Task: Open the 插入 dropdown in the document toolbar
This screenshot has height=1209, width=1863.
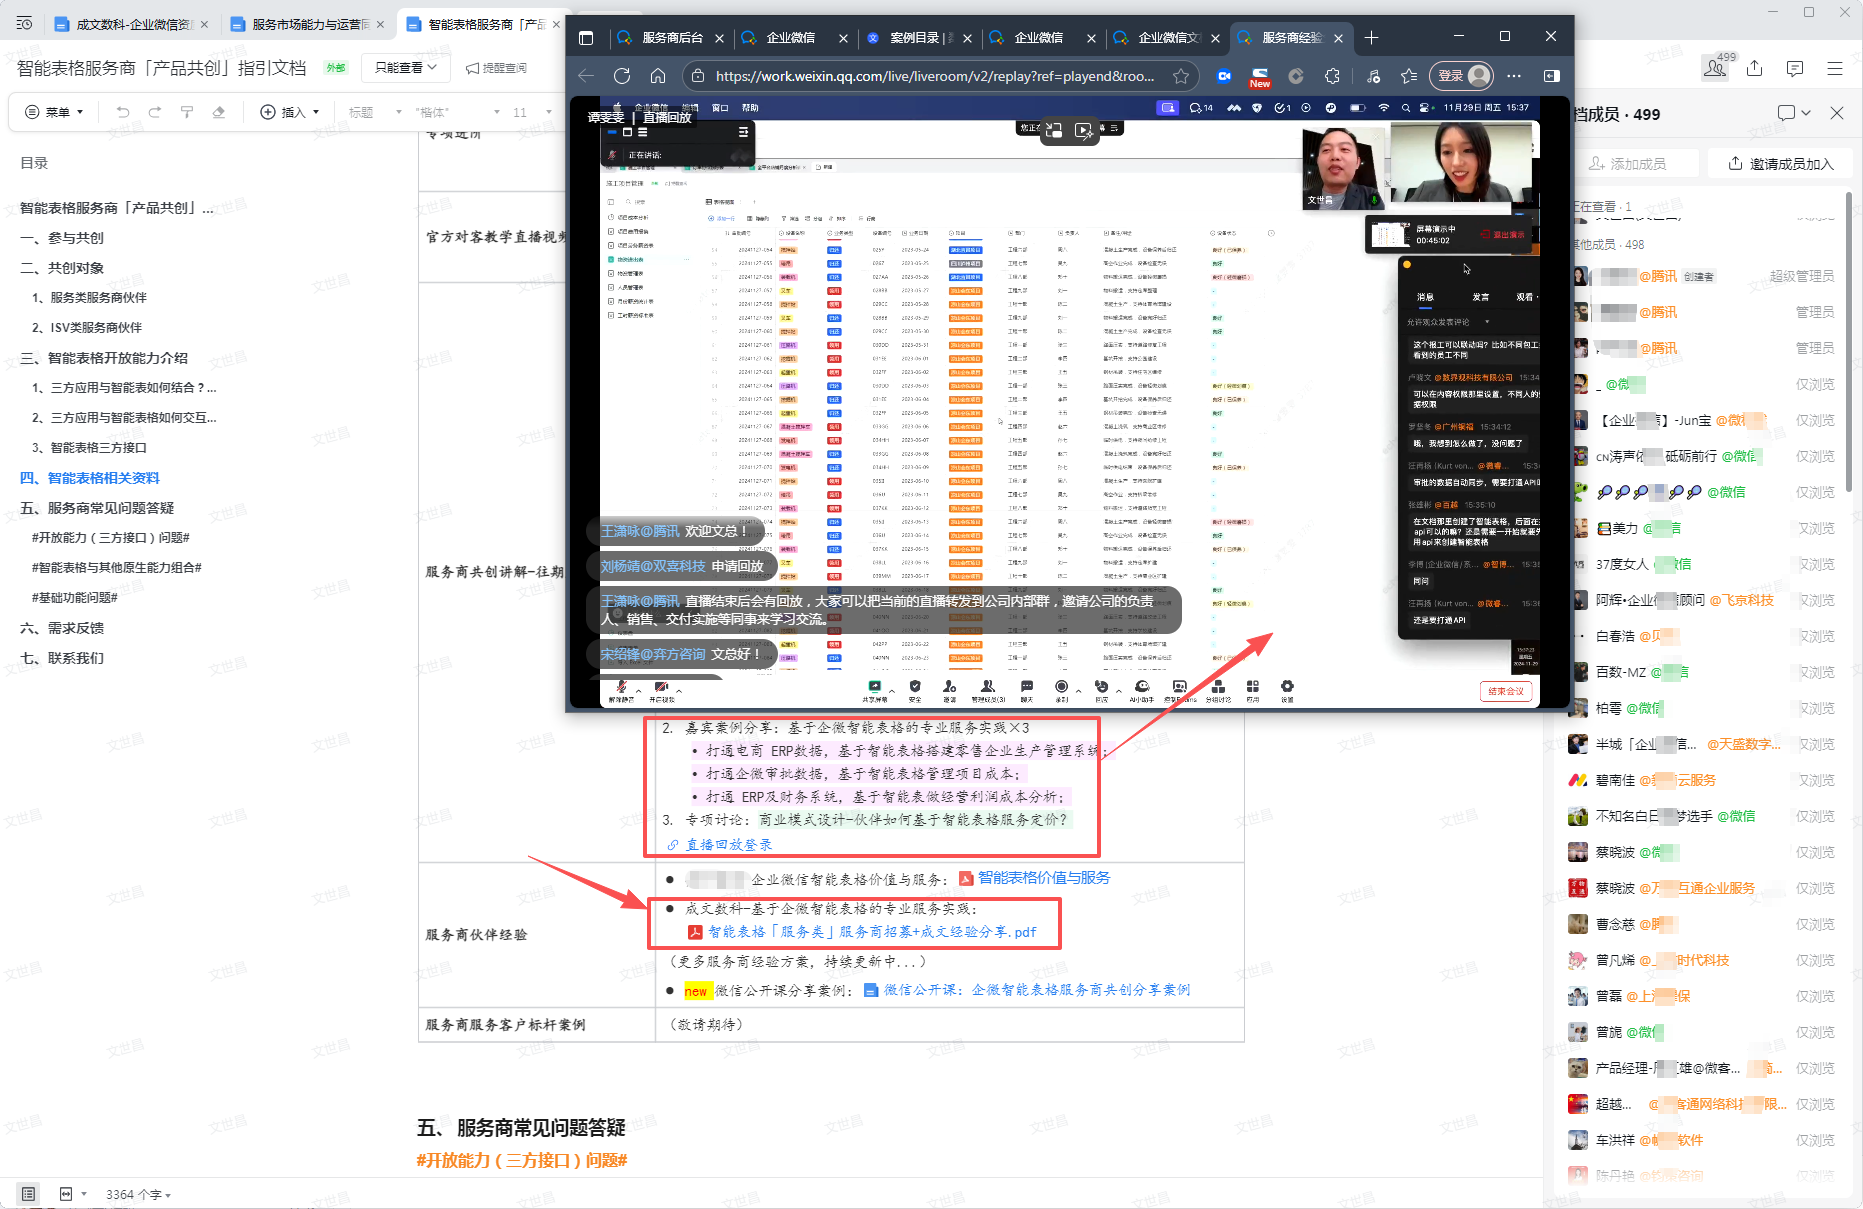Action: click(x=290, y=112)
